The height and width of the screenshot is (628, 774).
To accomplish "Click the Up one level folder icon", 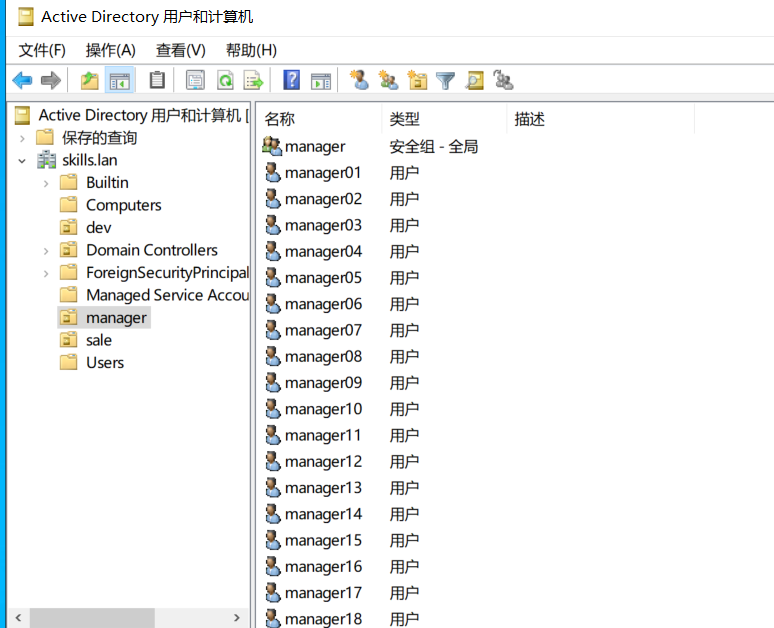I will click(x=90, y=81).
